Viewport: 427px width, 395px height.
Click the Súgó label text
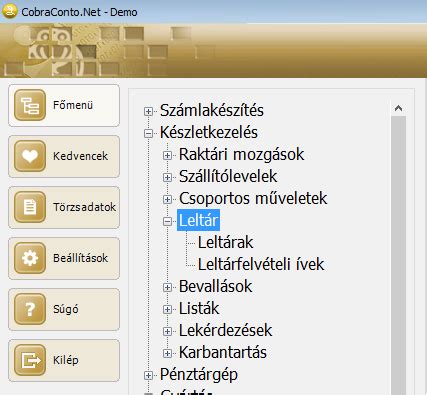click(66, 309)
